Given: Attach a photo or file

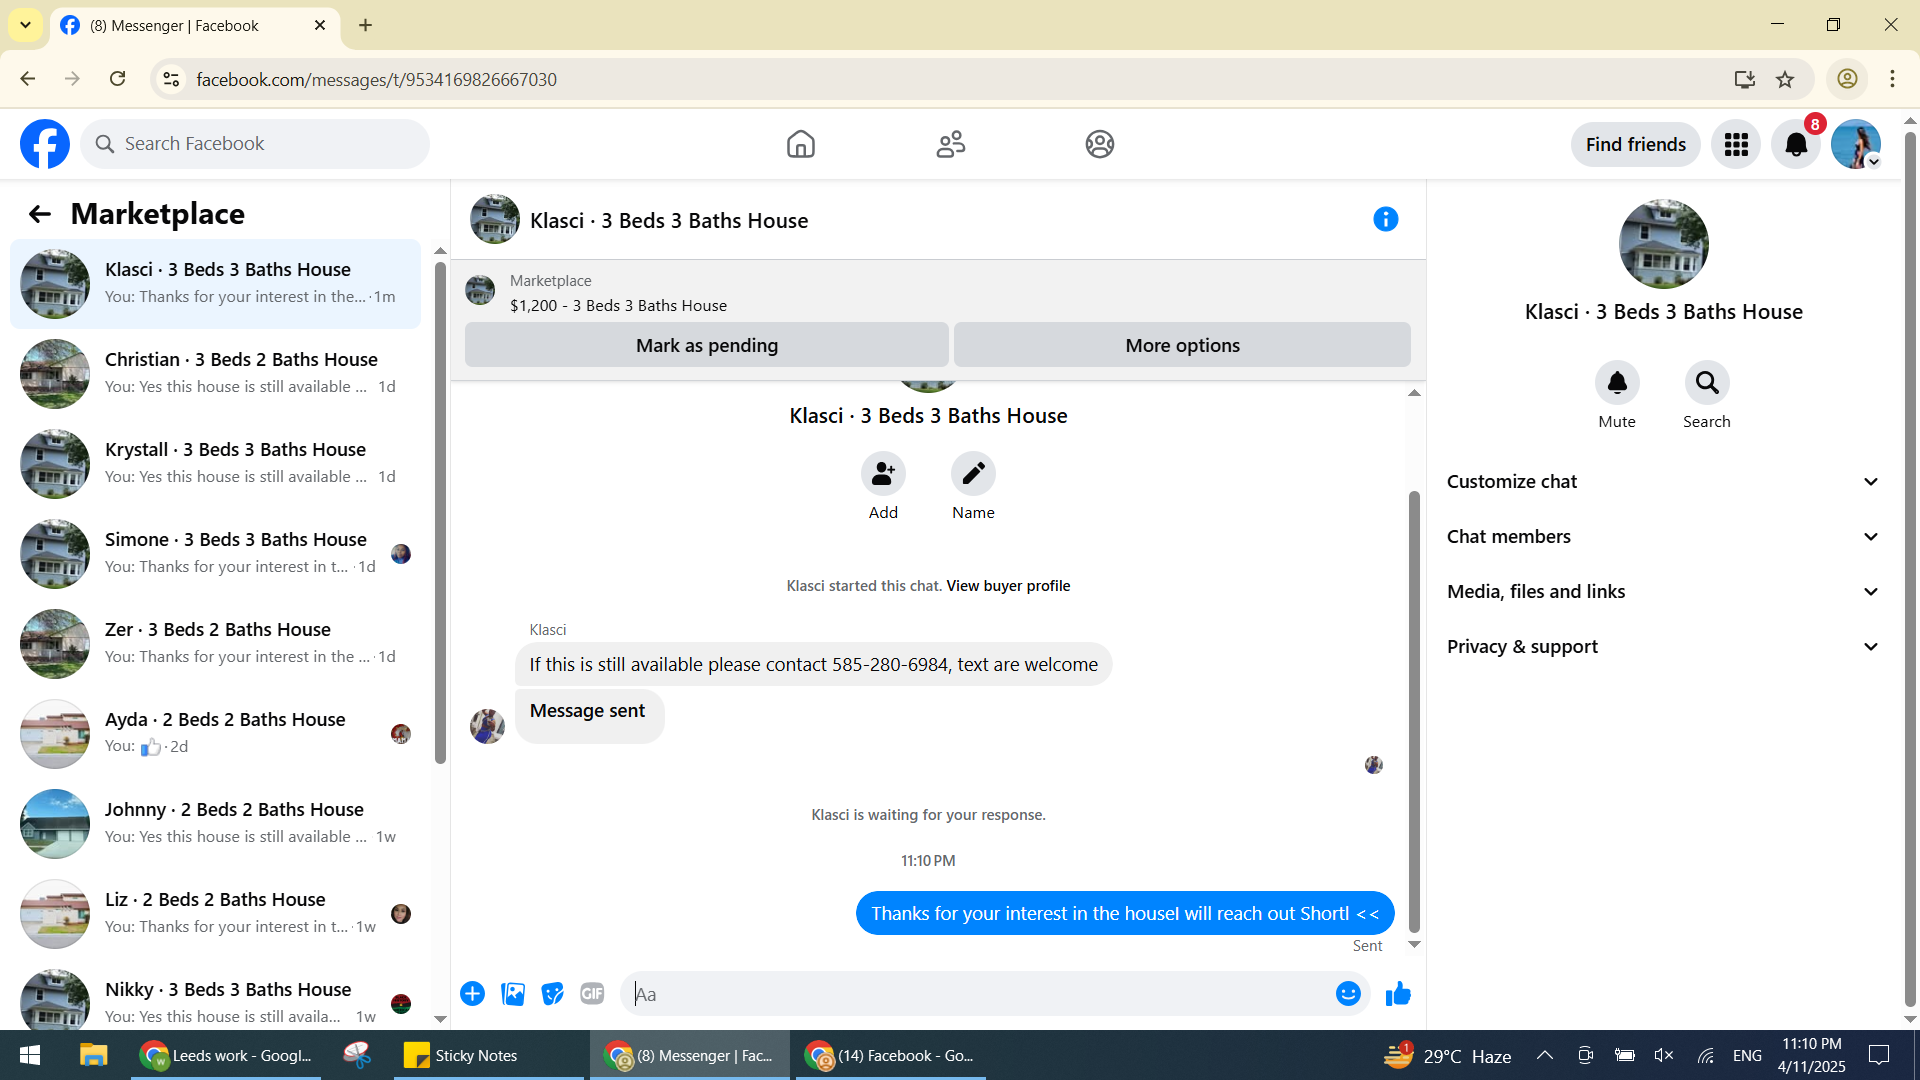Looking at the screenshot, I should pyautogui.click(x=513, y=994).
